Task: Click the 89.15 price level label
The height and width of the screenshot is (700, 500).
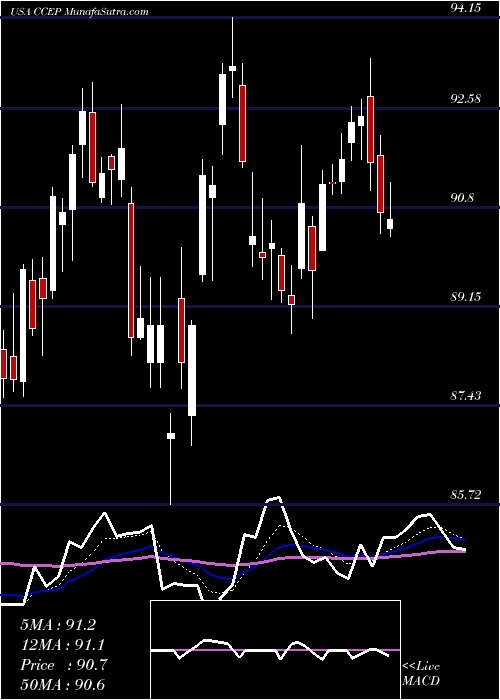Action: [x=466, y=296]
